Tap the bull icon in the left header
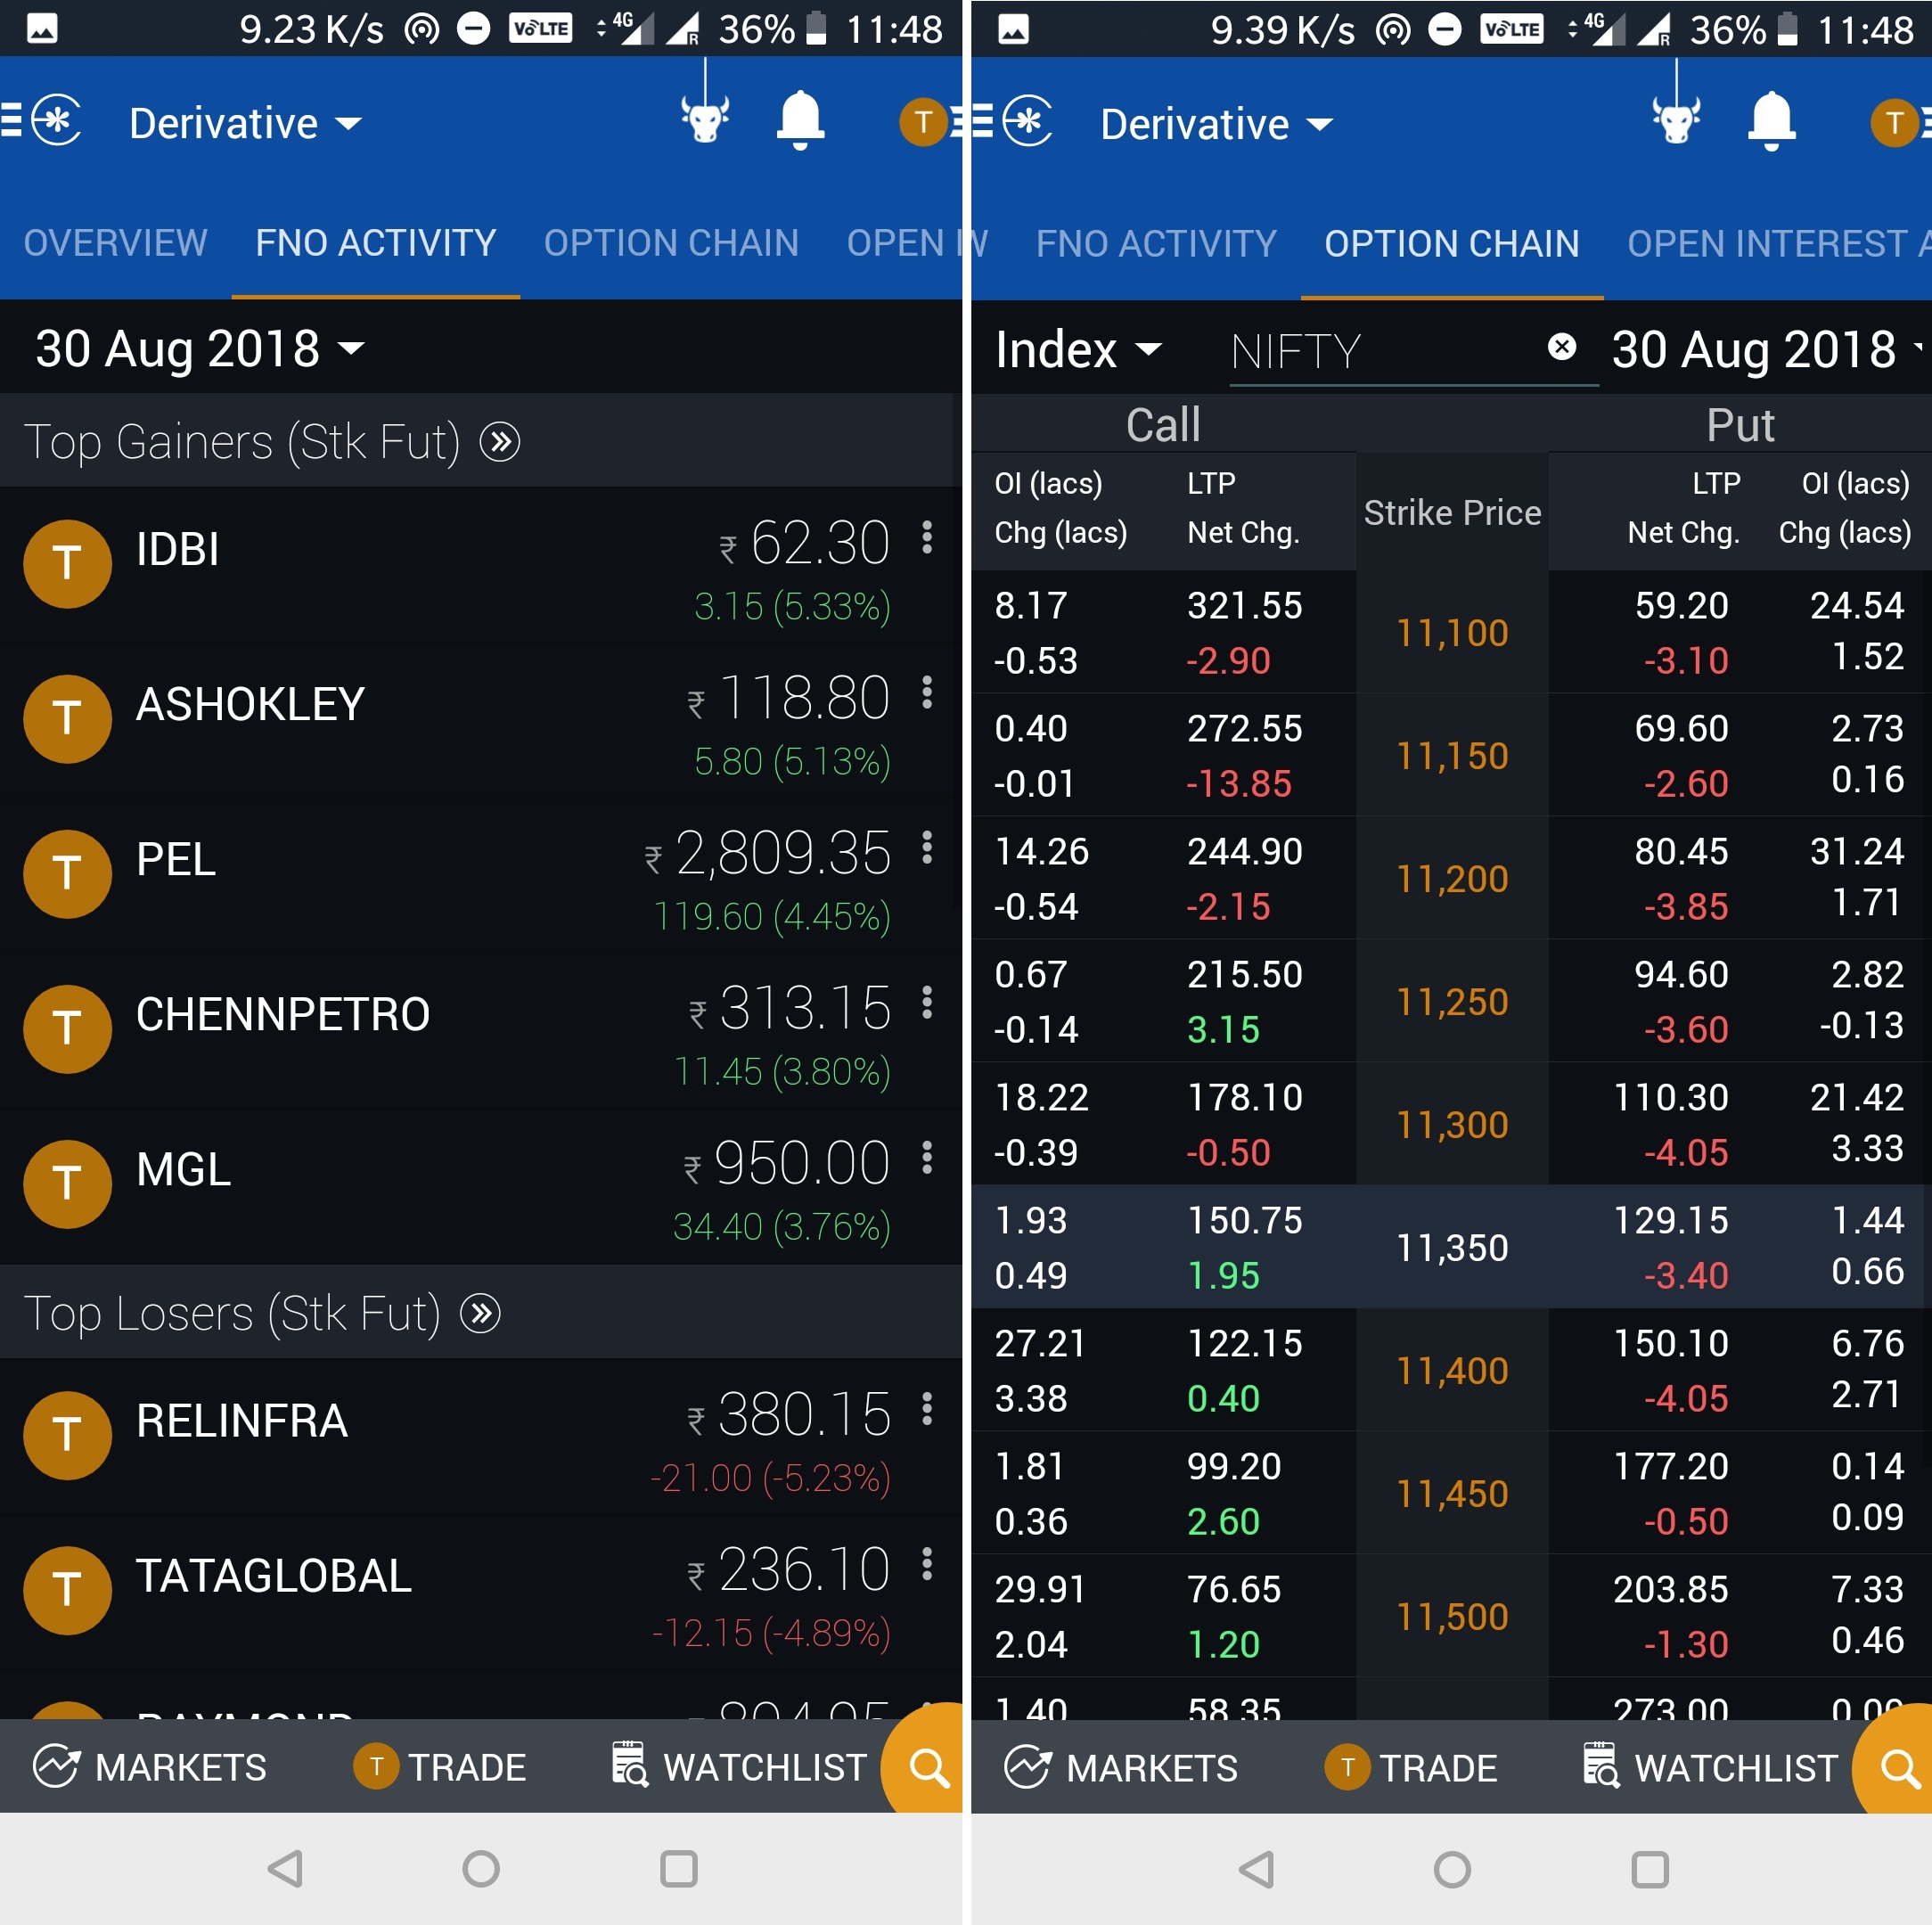The image size is (1932, 1925). point(705,118)
